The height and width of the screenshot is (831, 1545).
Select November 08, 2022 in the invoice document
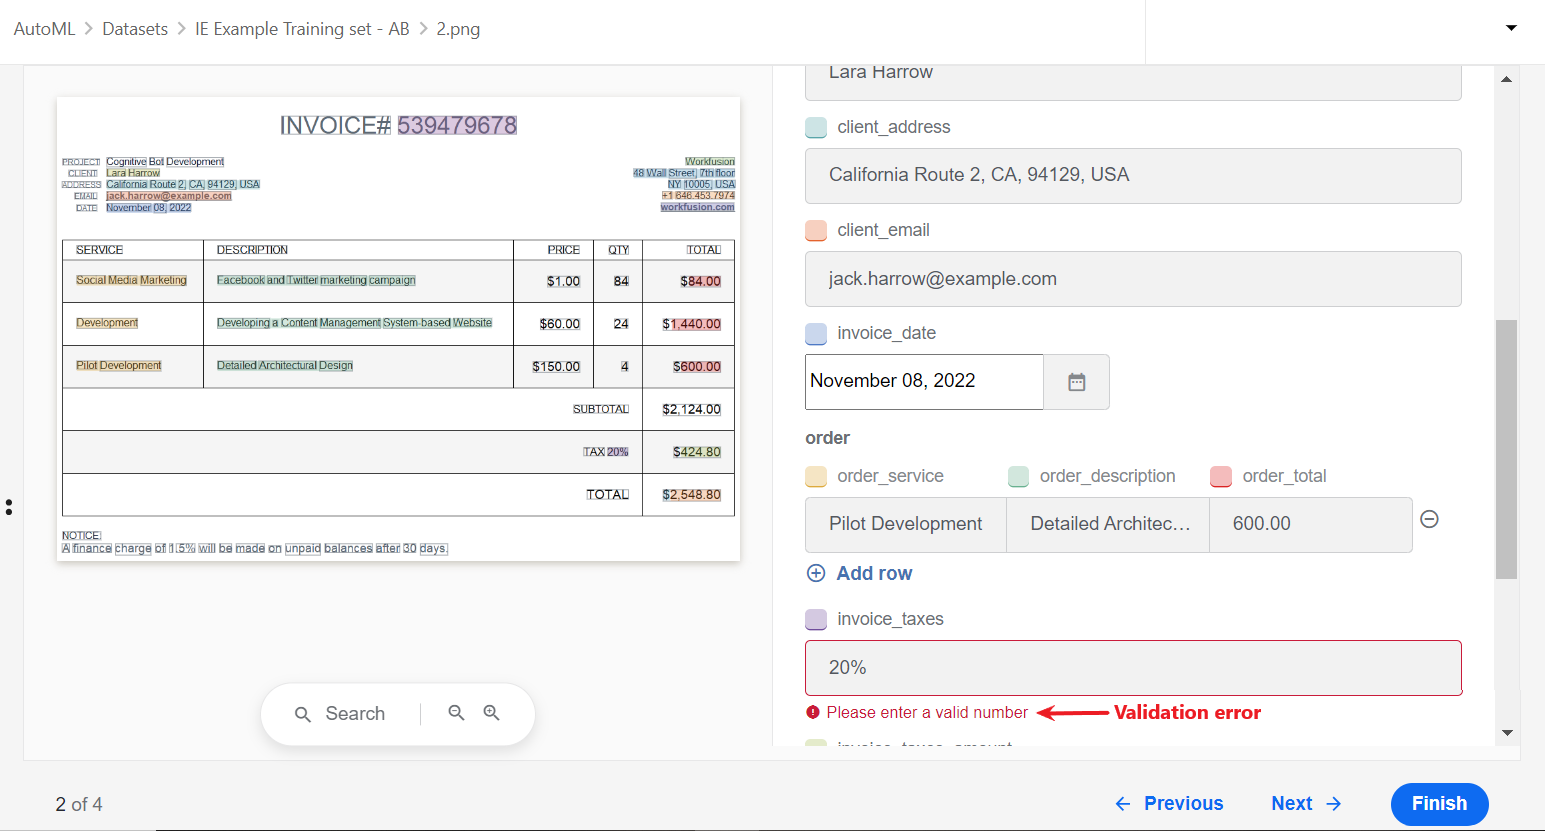click(x=149, y=208)
